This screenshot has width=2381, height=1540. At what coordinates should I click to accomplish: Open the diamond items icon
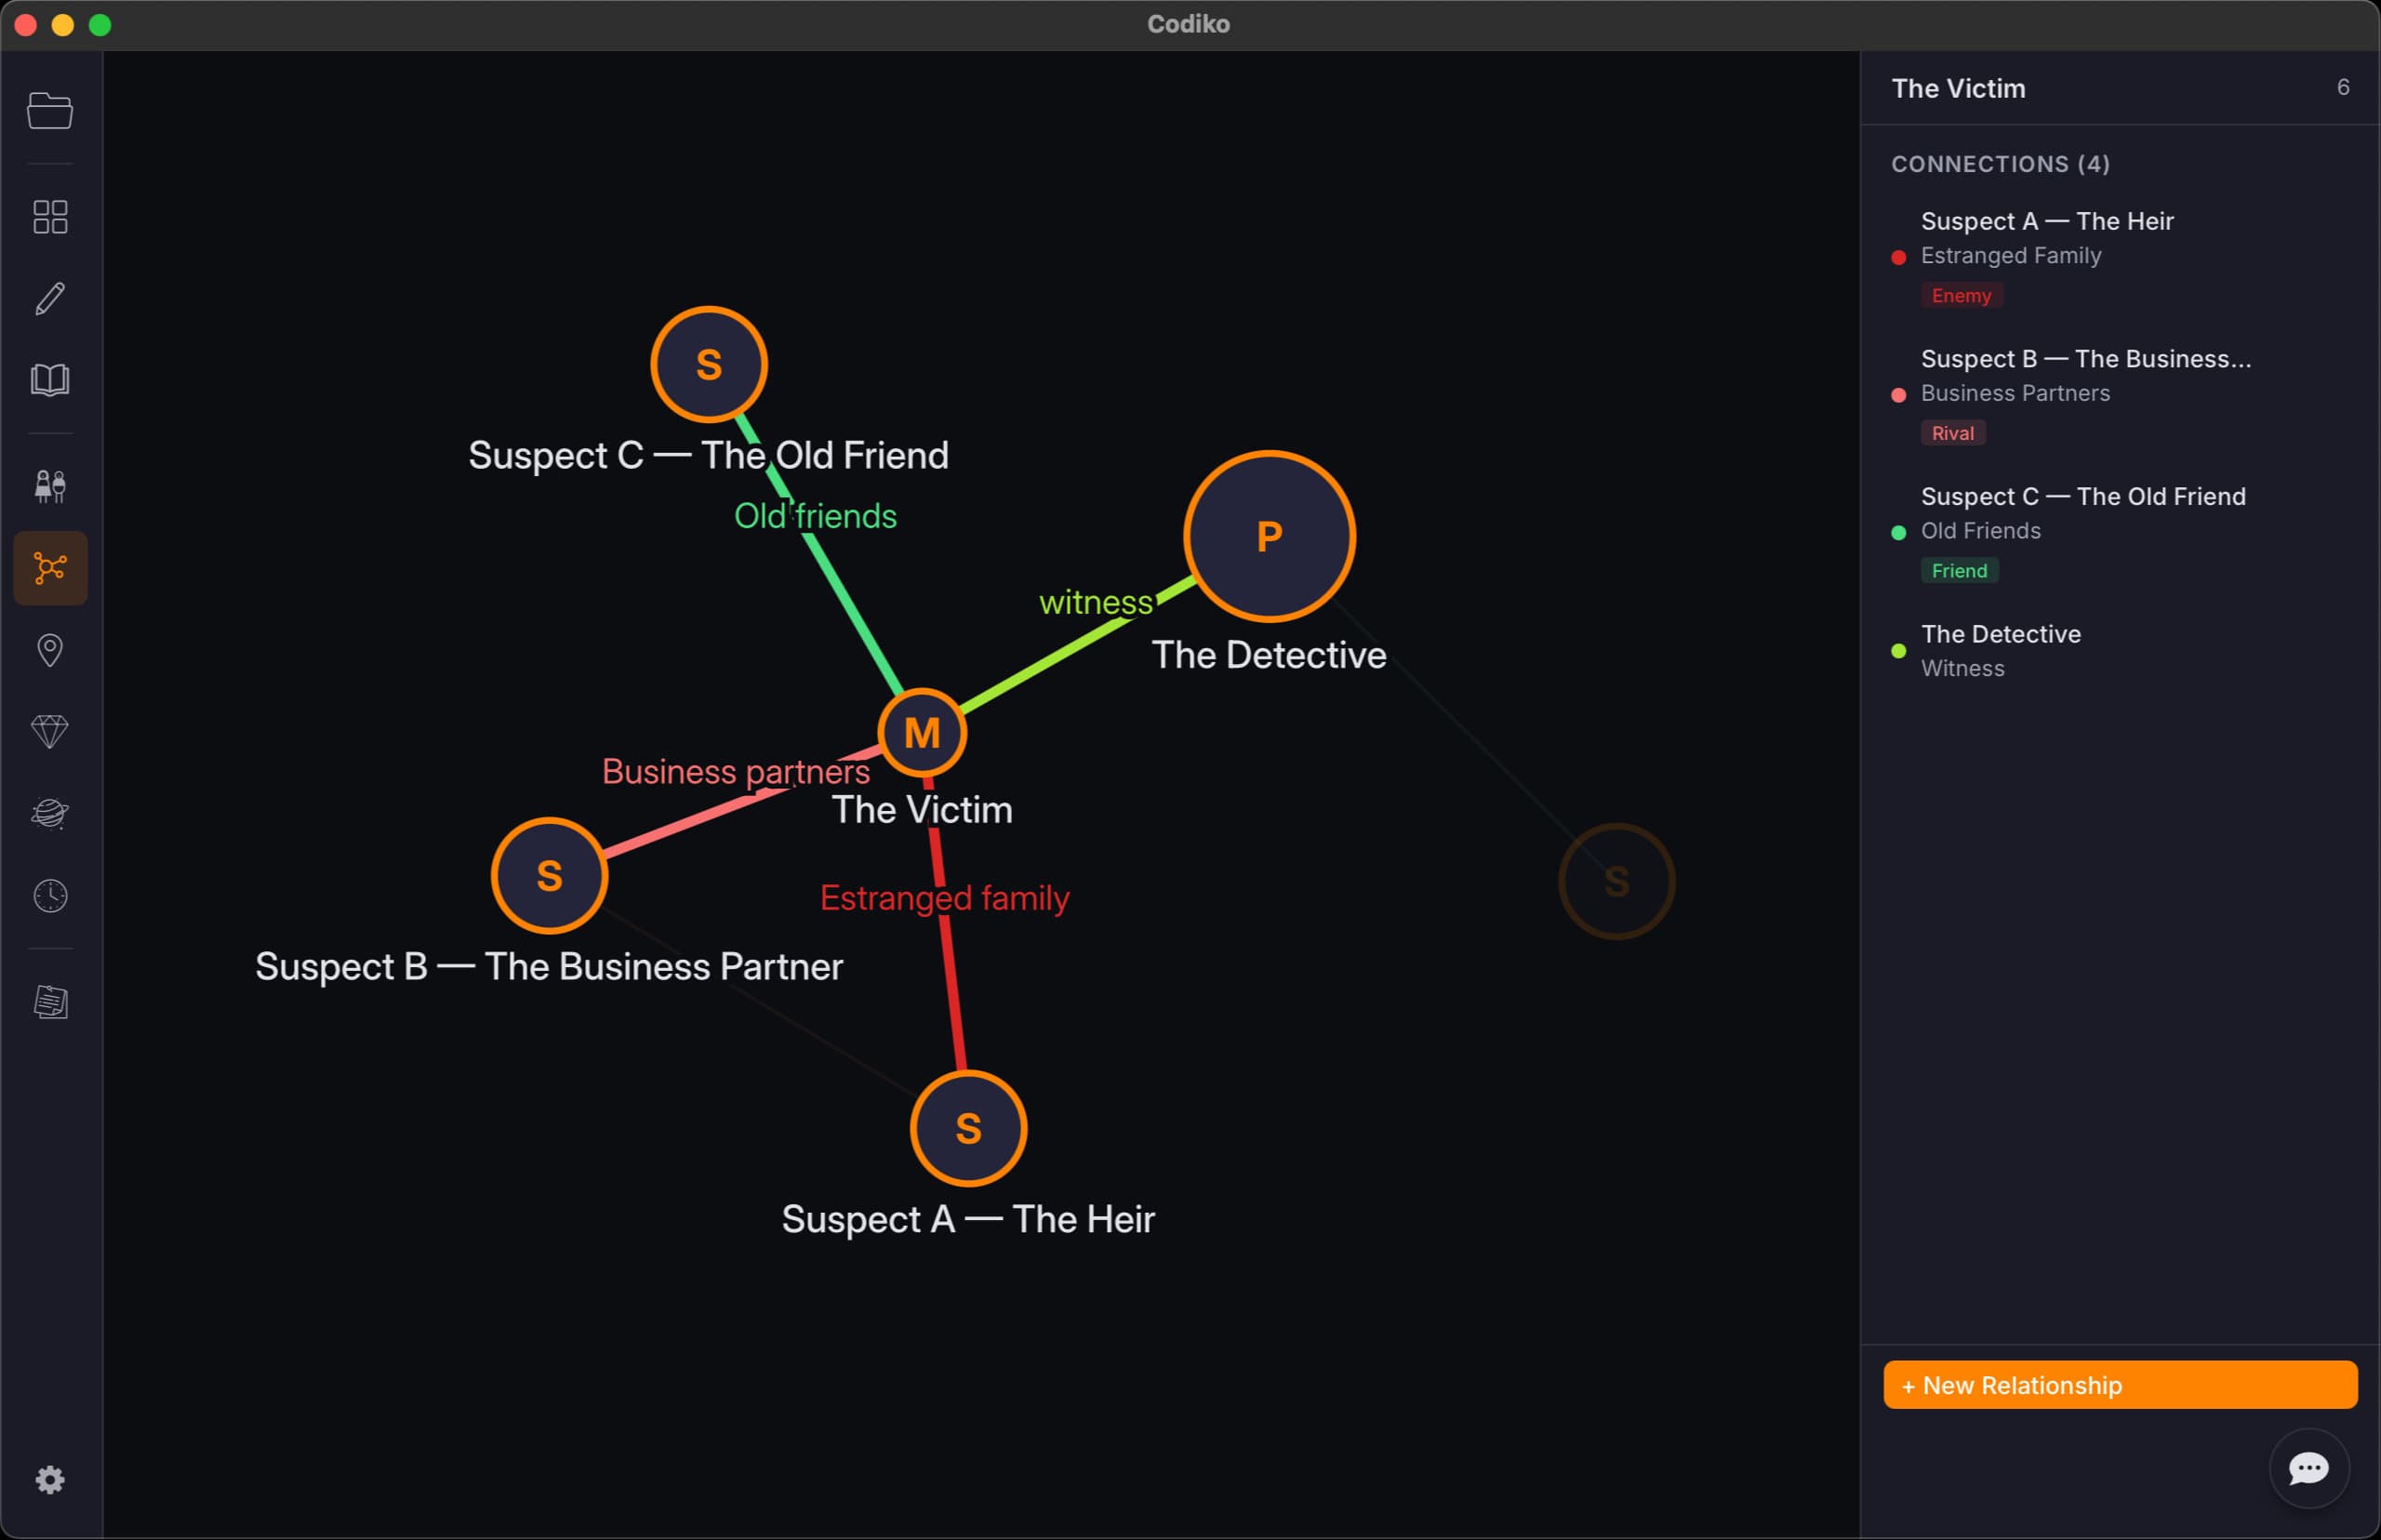[x=50, y=732]
